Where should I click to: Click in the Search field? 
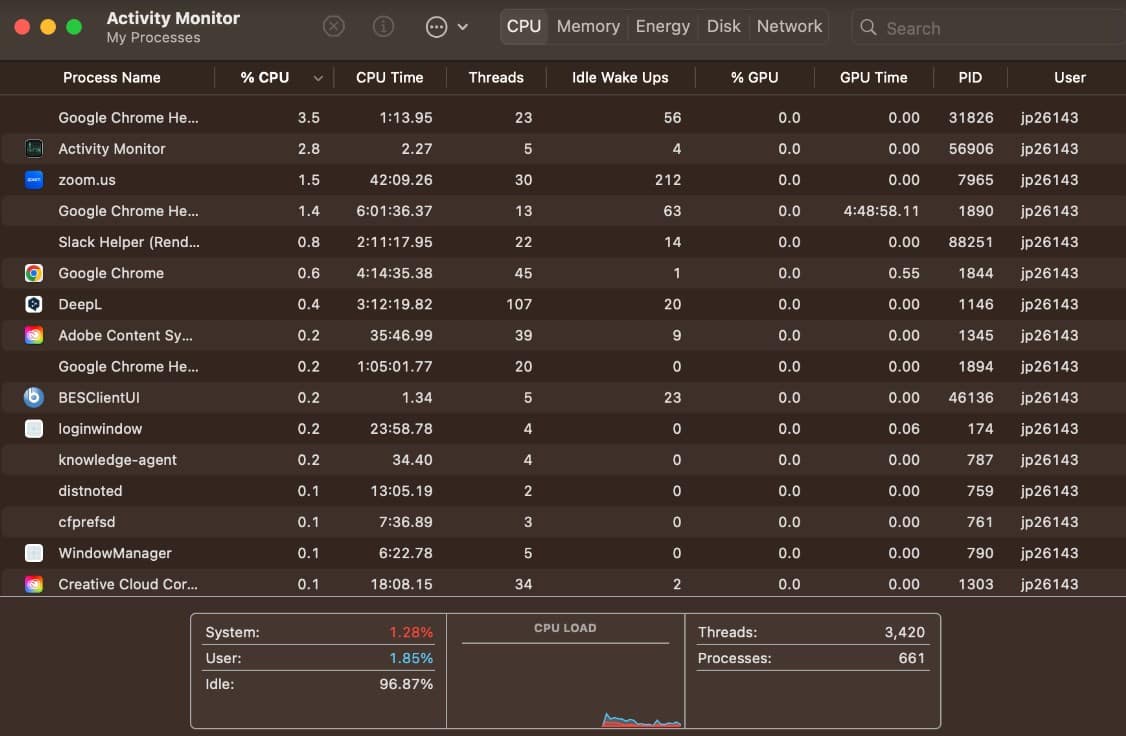click(x=991, y=28)
